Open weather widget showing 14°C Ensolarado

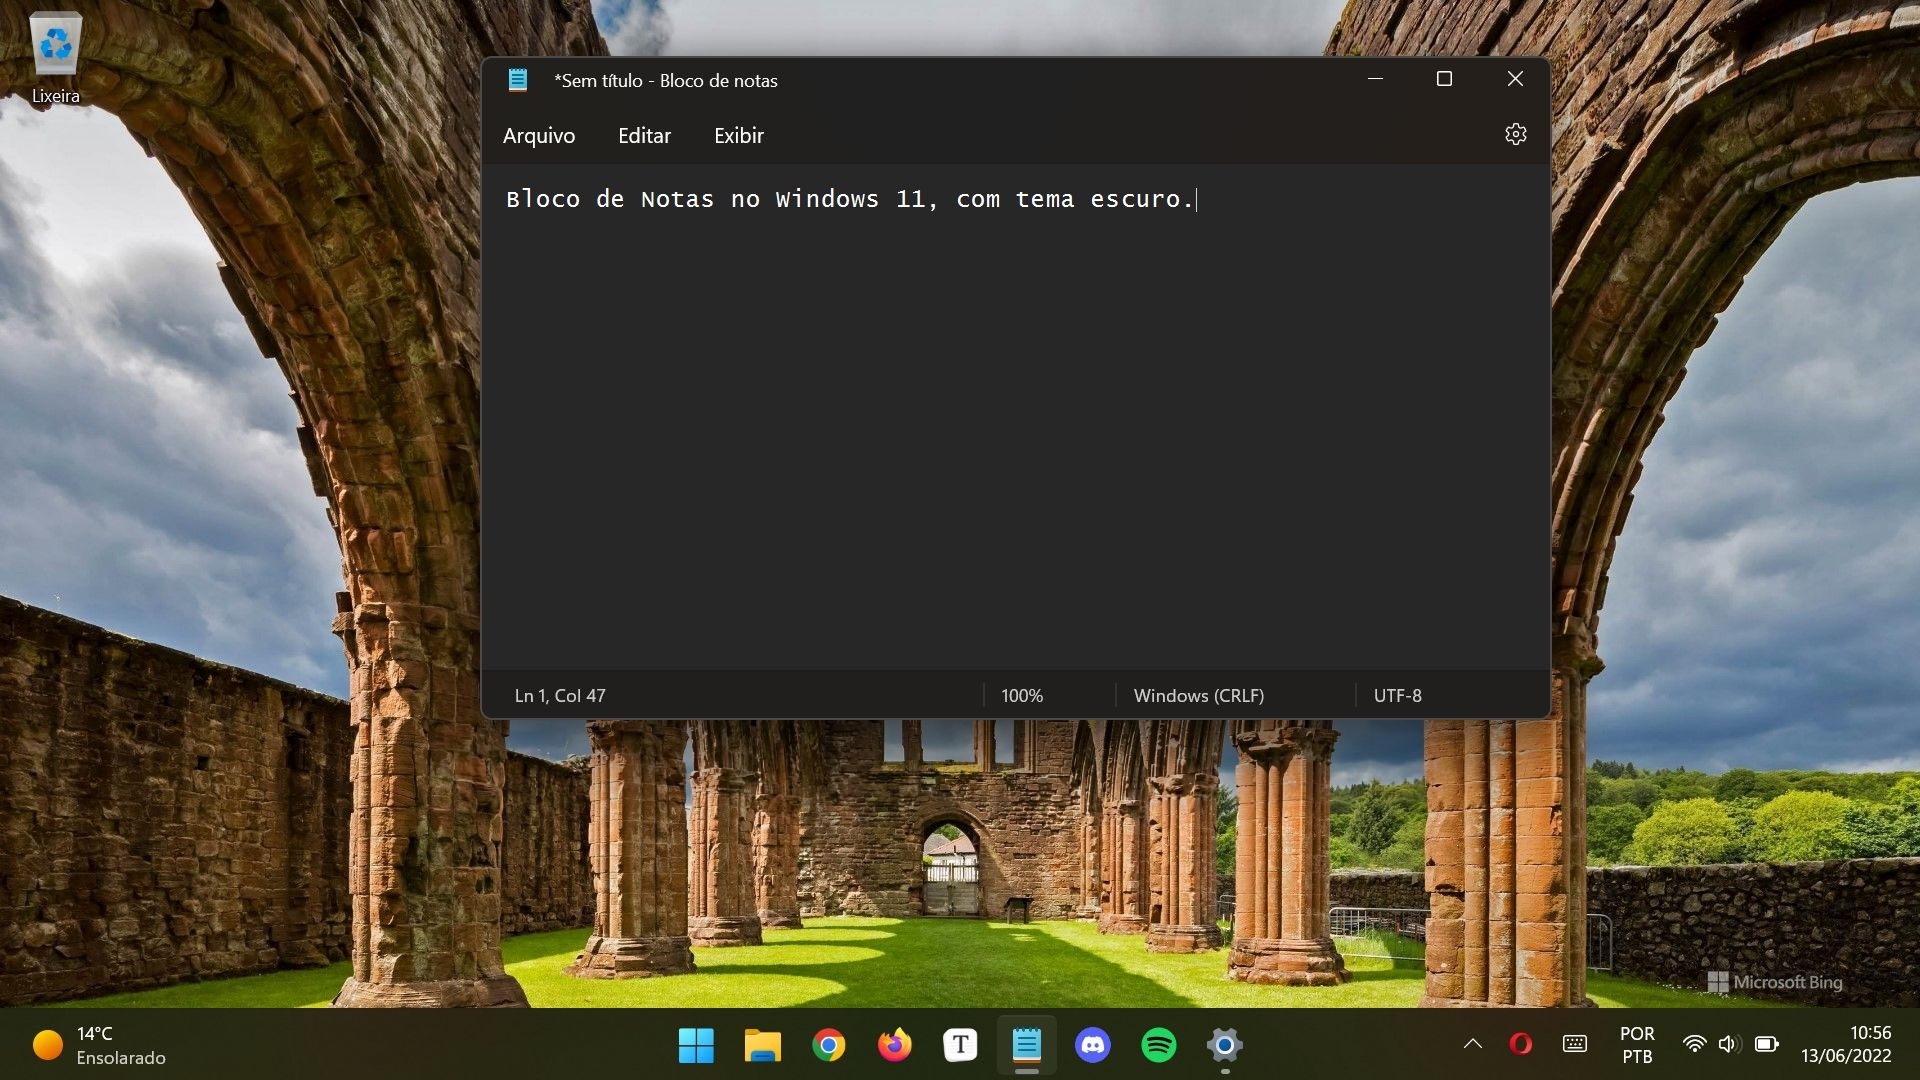(100, 1045)
